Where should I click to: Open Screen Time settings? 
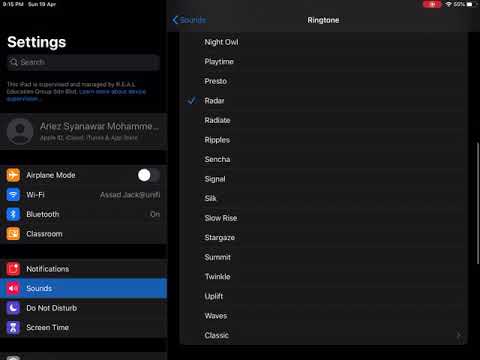83,328
